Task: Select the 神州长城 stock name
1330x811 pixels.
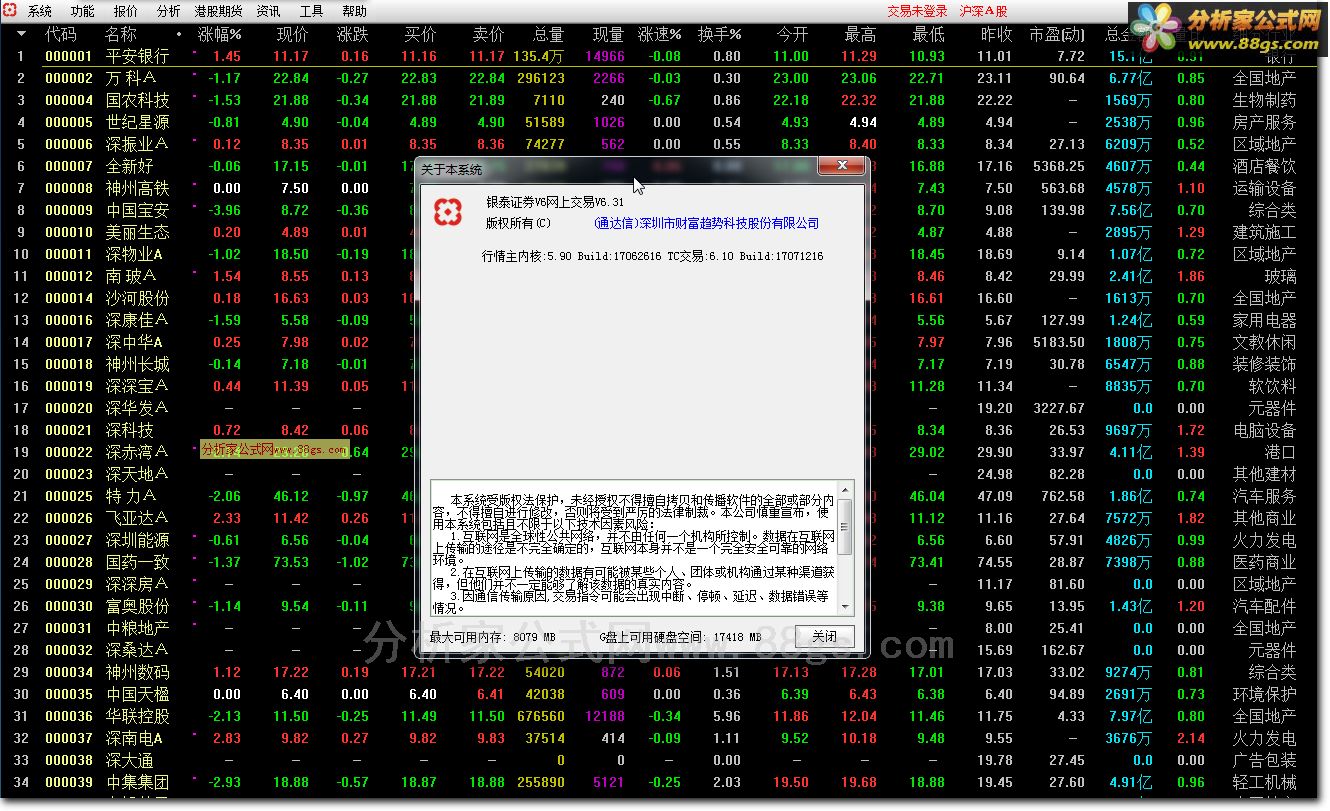Action: [x=138, y=364]
